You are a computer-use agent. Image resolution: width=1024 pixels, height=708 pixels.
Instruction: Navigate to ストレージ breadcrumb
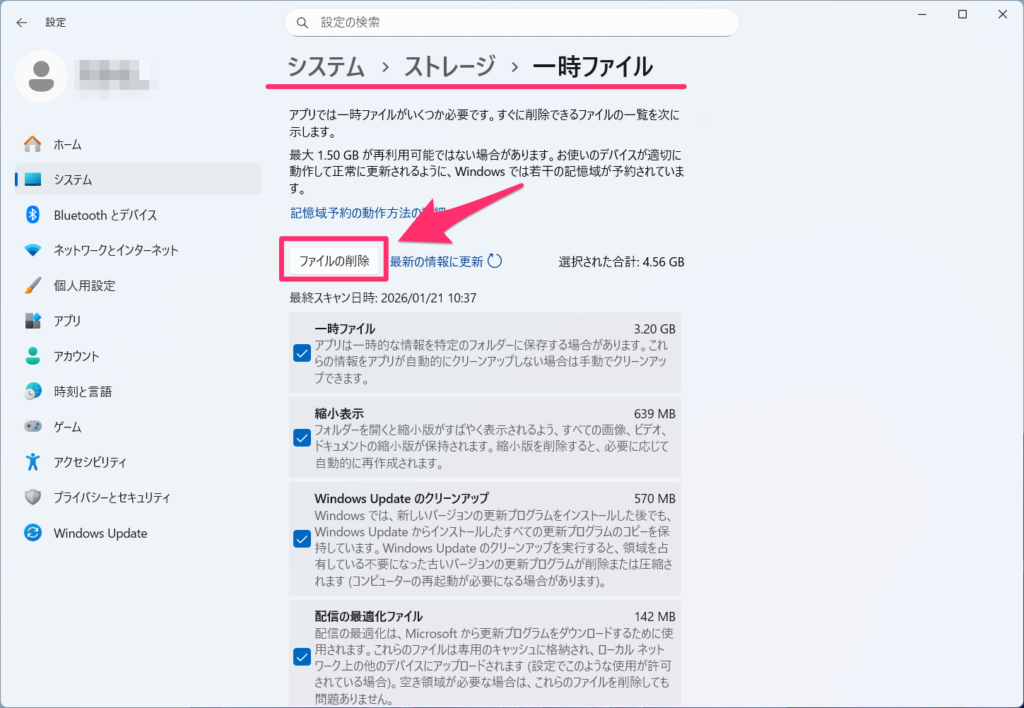[449, 67]
